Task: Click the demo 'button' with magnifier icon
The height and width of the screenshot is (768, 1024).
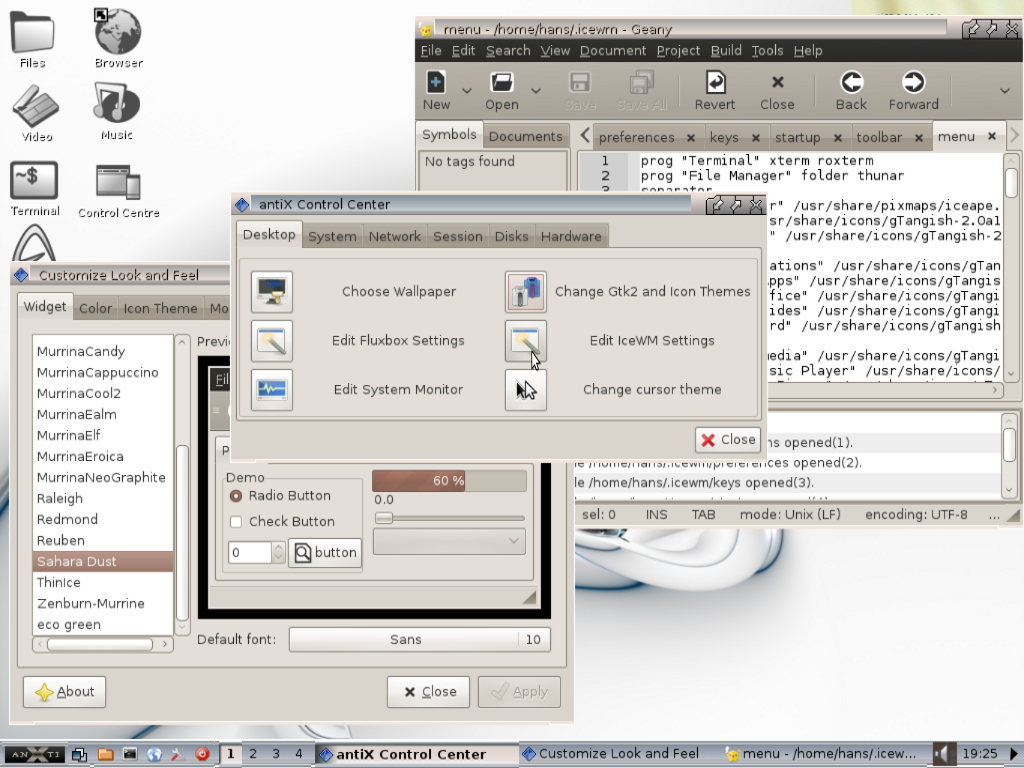Action: (325, 552)
